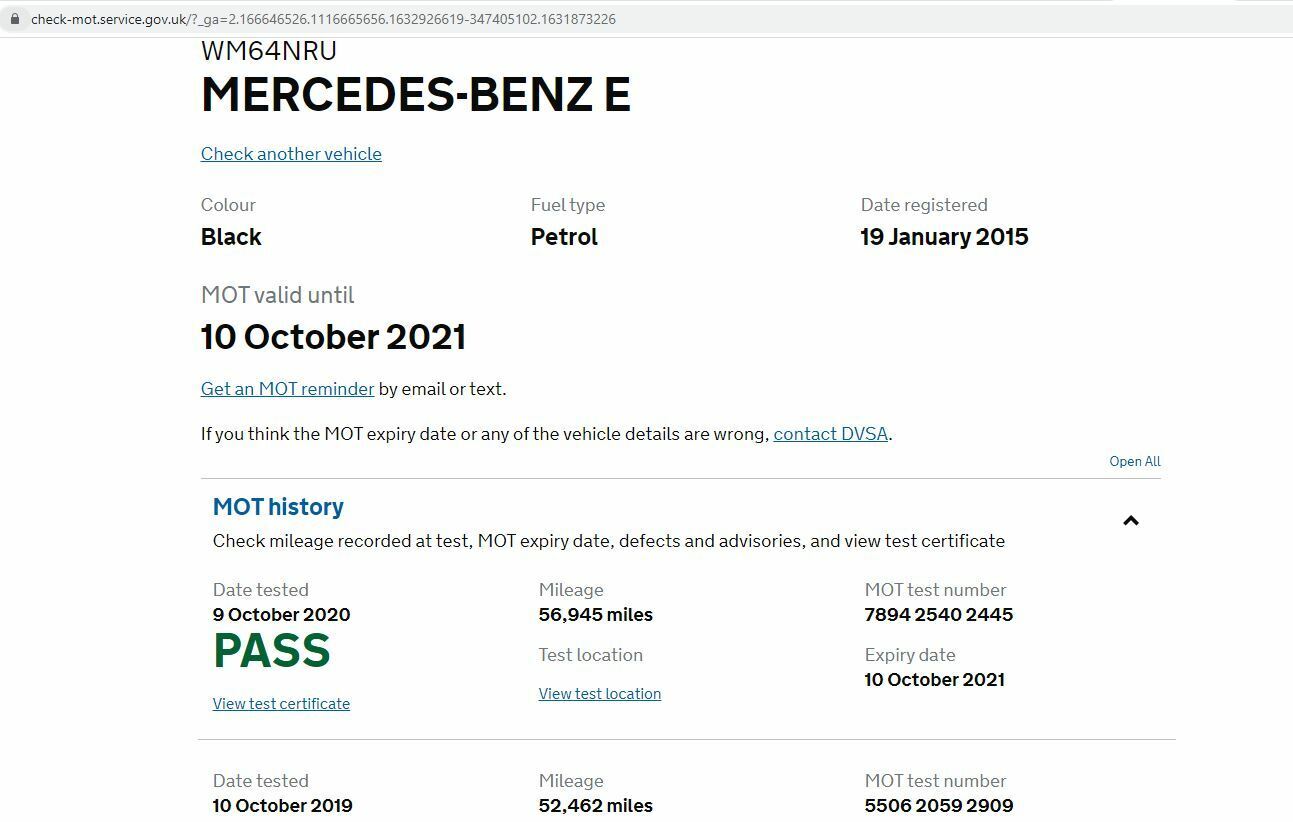Click the 52,462 miles mileage value

595,806
